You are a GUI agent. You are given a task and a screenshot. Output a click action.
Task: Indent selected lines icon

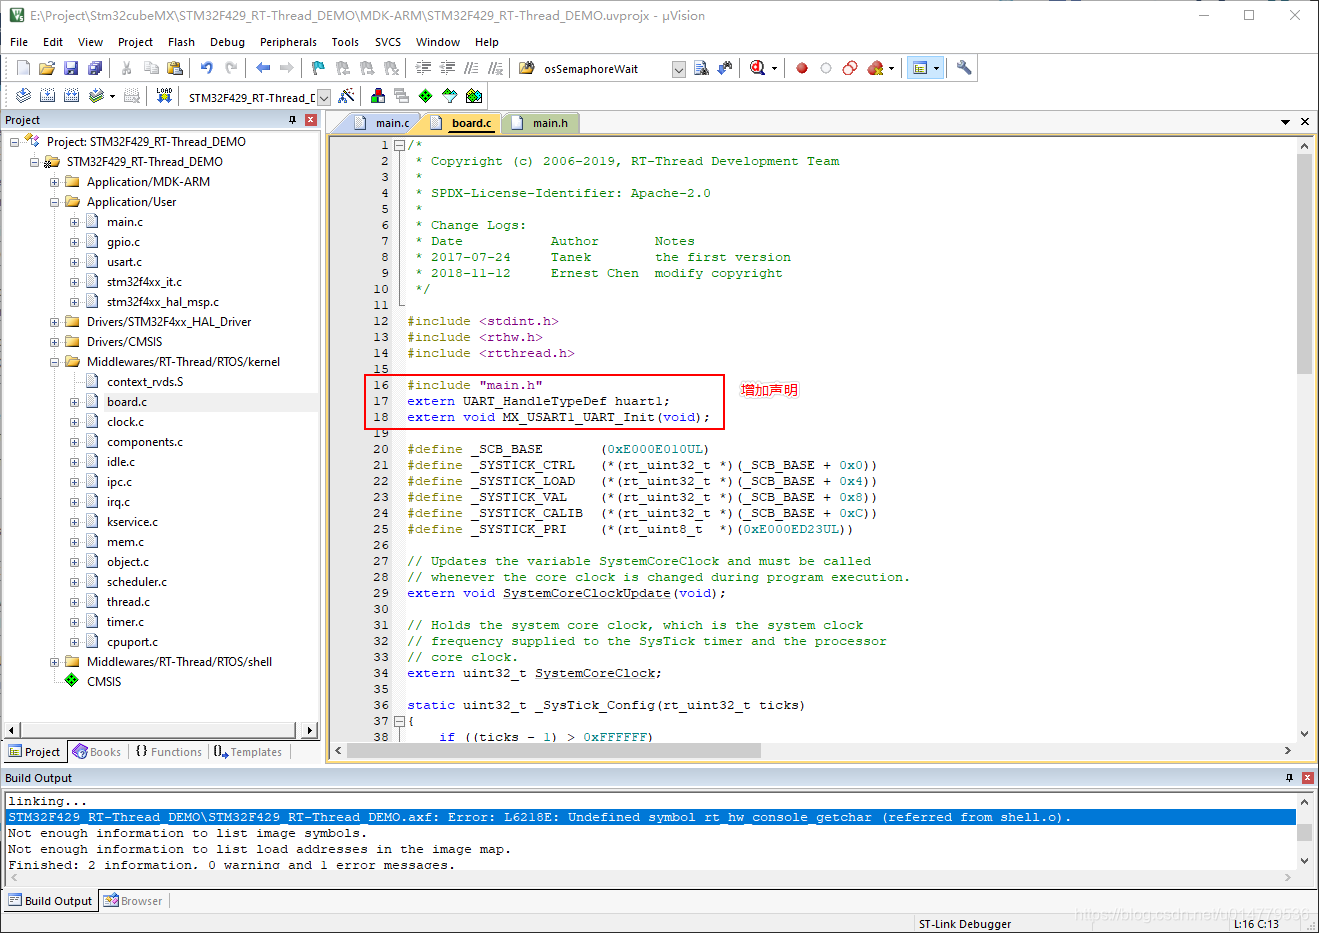point(423,68)
